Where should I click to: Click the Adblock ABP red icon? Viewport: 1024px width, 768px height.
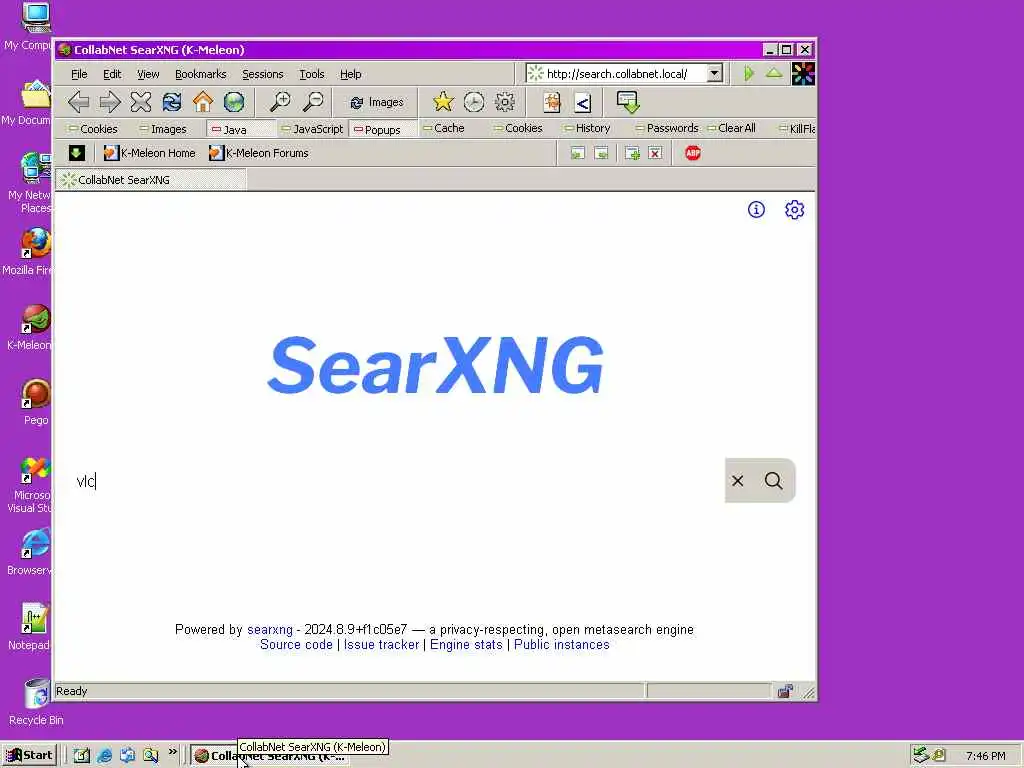(x=693, y=153)
